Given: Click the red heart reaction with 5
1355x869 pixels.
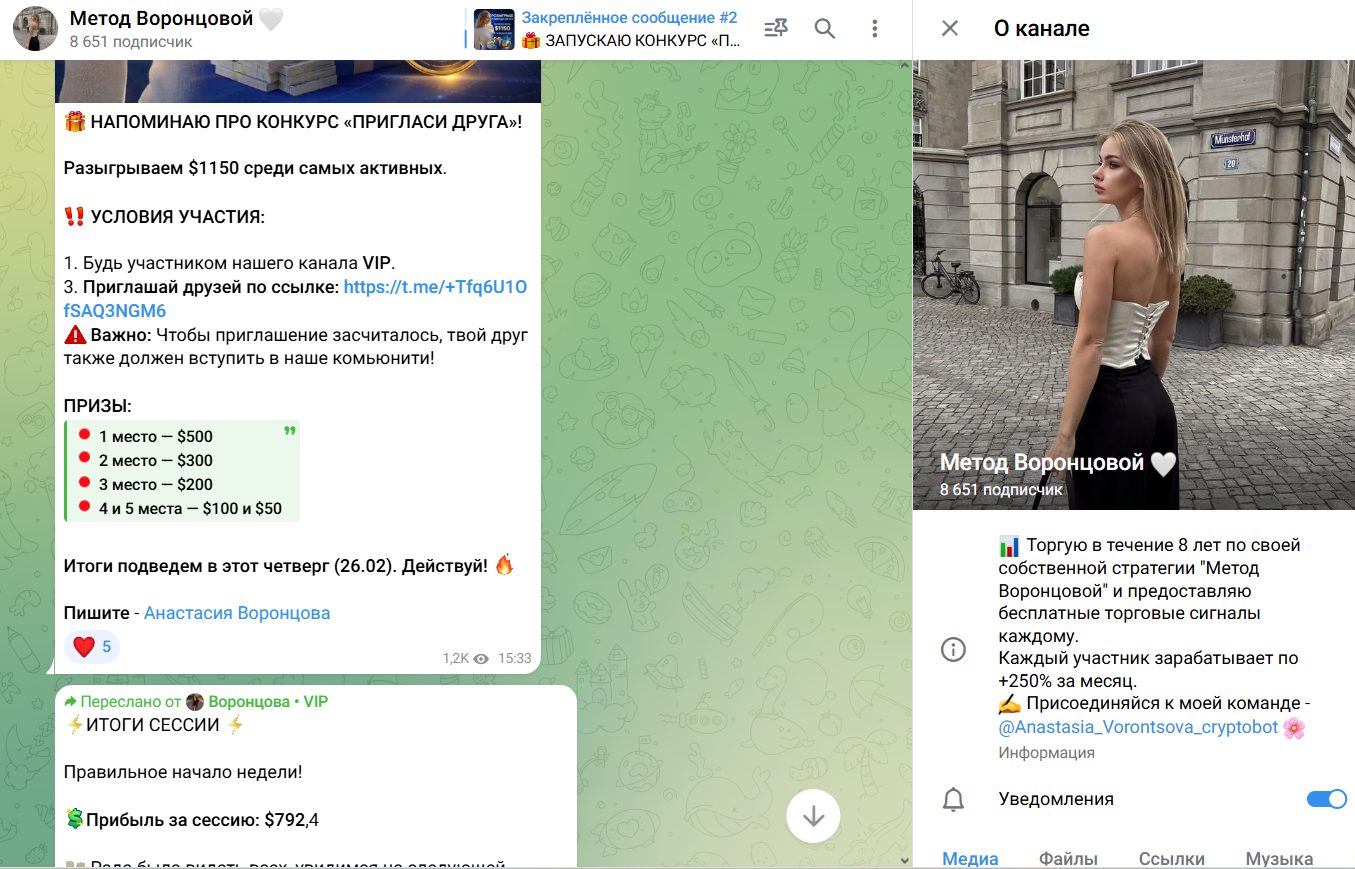Looking at the screenshot, I should 92,647.
